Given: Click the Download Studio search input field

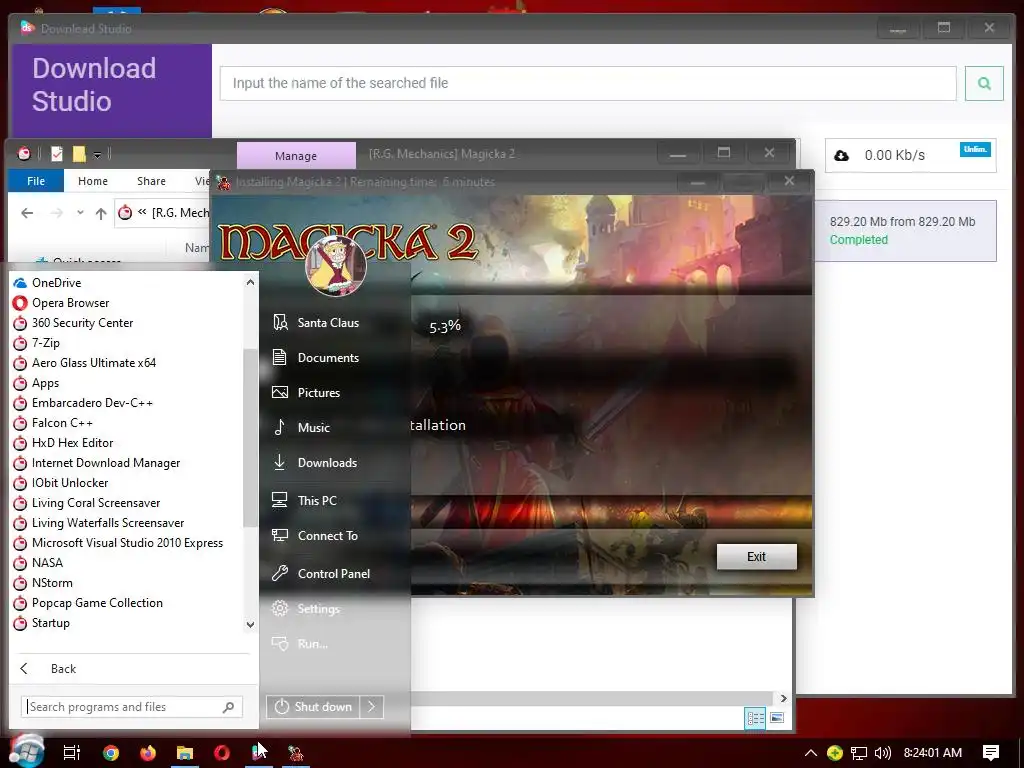Looking at the screenshot, I should click(588, 83).
